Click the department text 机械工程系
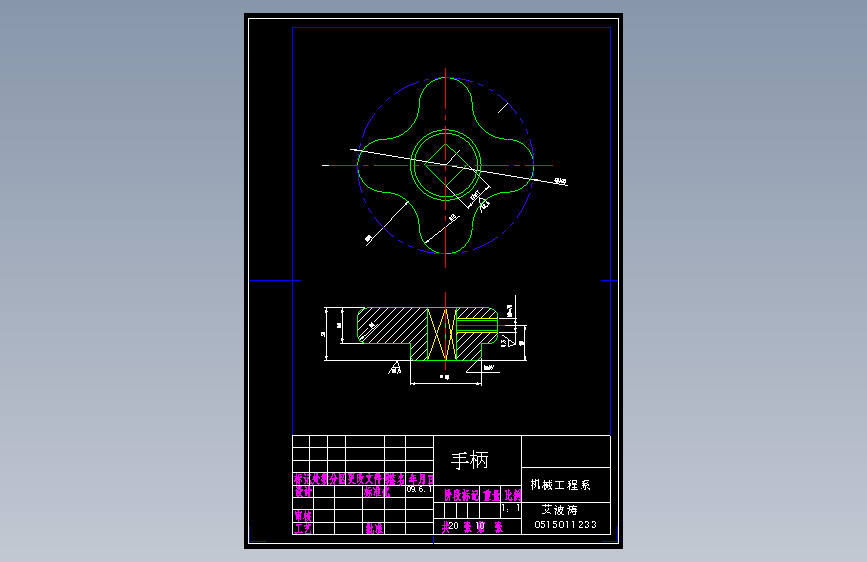Screen dimensions: 867x562 561,485
